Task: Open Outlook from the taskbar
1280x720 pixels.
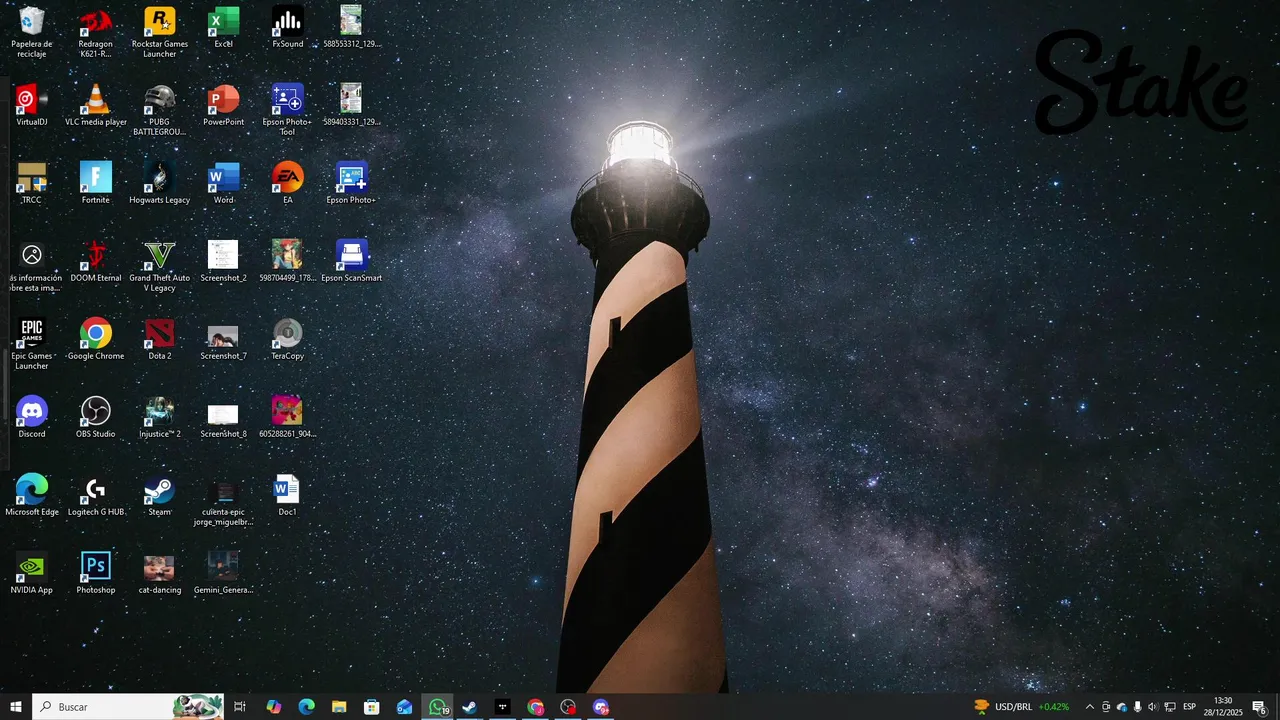Action: 405,707
